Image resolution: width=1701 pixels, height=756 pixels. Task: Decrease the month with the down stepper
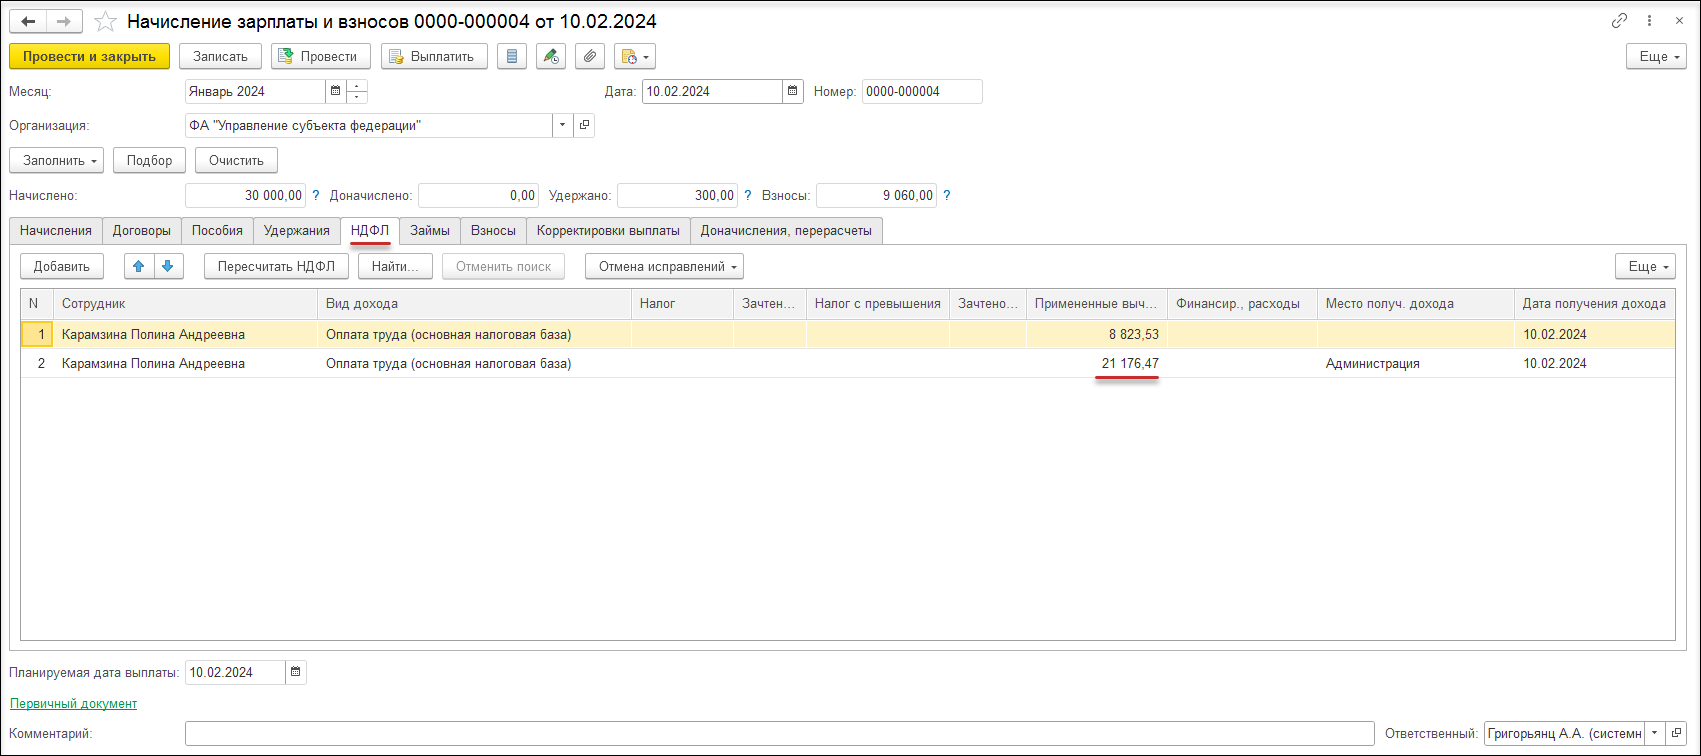click(x=357, y=97)
